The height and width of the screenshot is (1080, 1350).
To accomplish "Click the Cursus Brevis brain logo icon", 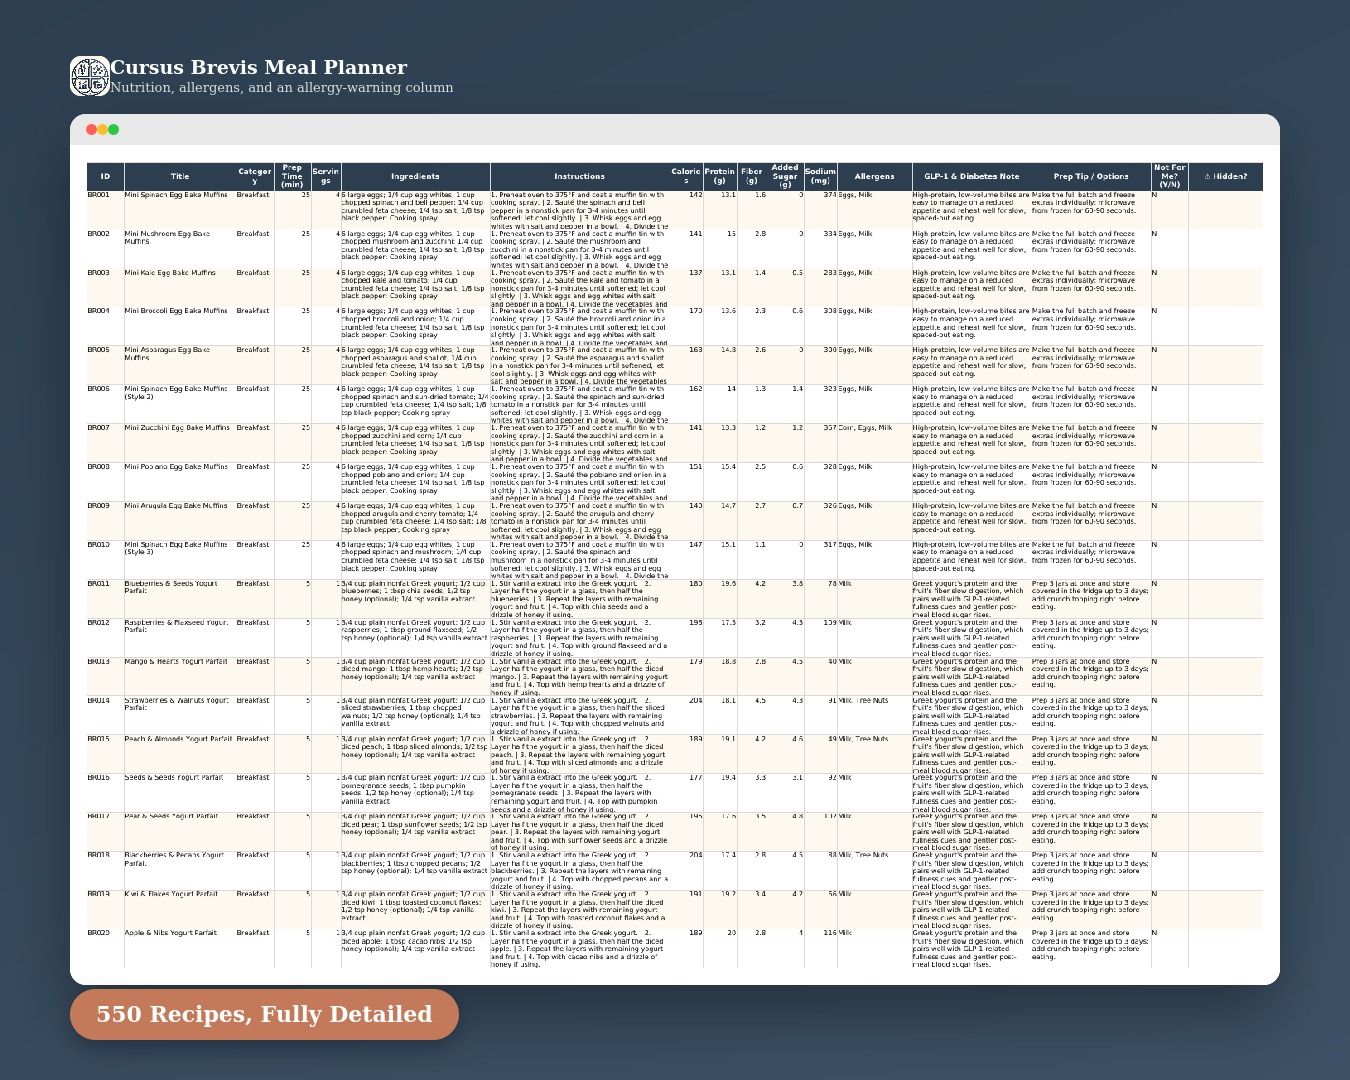I will (89, 76).
